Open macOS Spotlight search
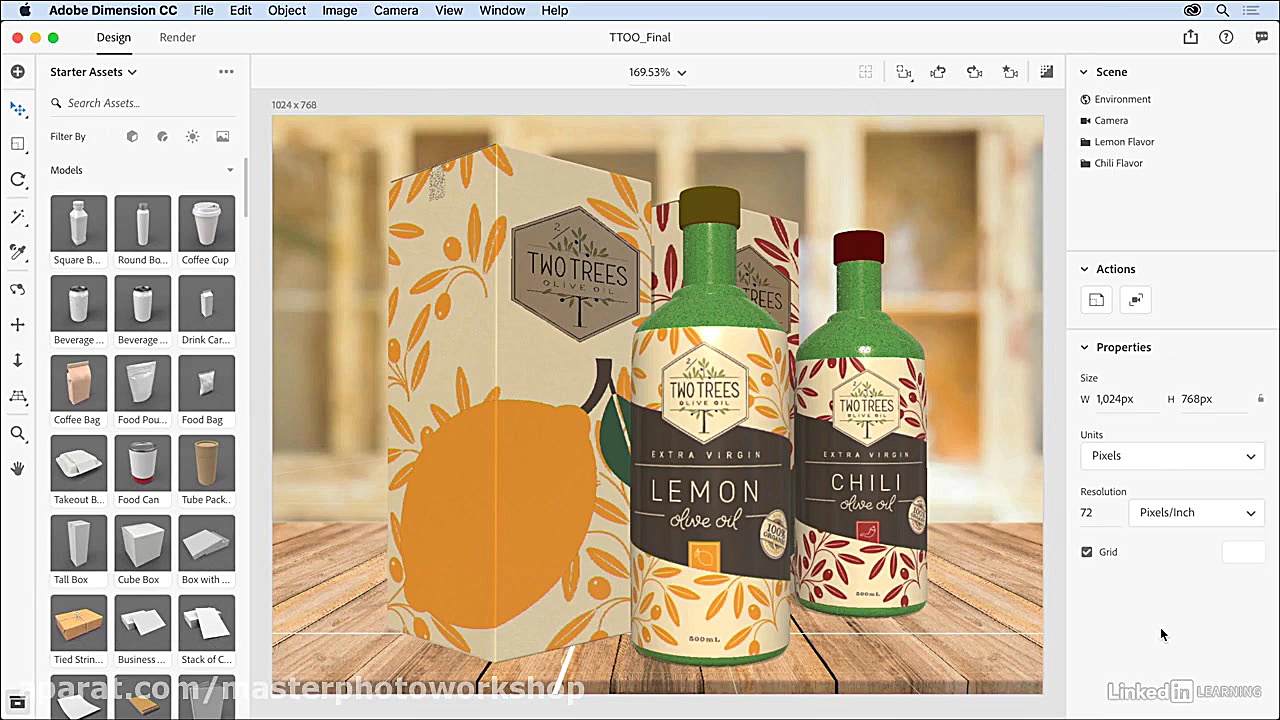The image size is (1280, 720). [1222, 10]
